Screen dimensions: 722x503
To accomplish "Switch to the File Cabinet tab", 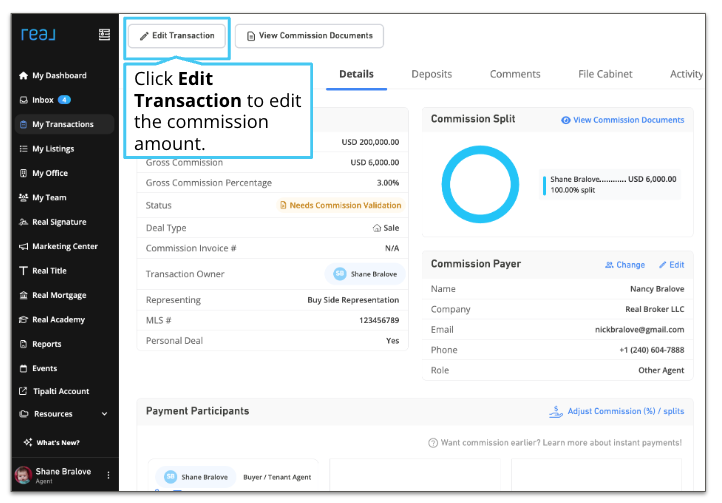I will (604, 74).
